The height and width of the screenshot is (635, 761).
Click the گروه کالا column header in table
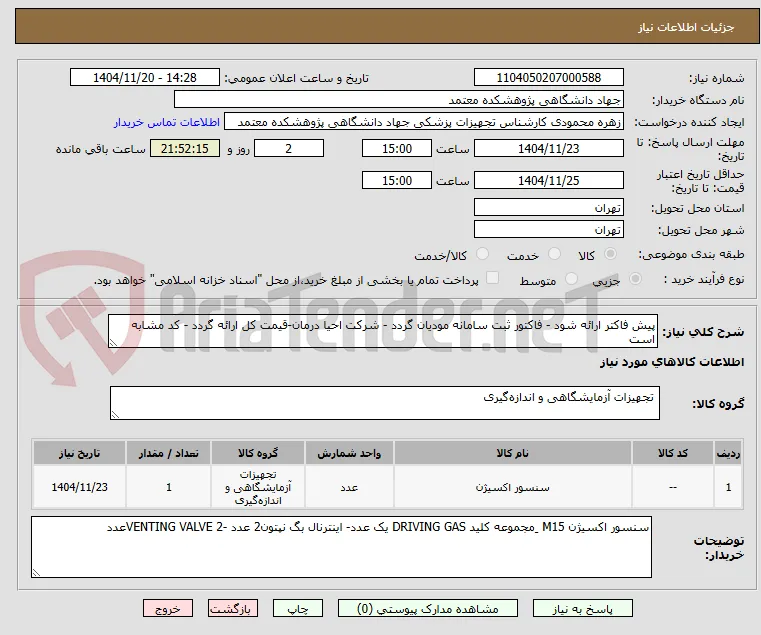[x=258, y=453]
